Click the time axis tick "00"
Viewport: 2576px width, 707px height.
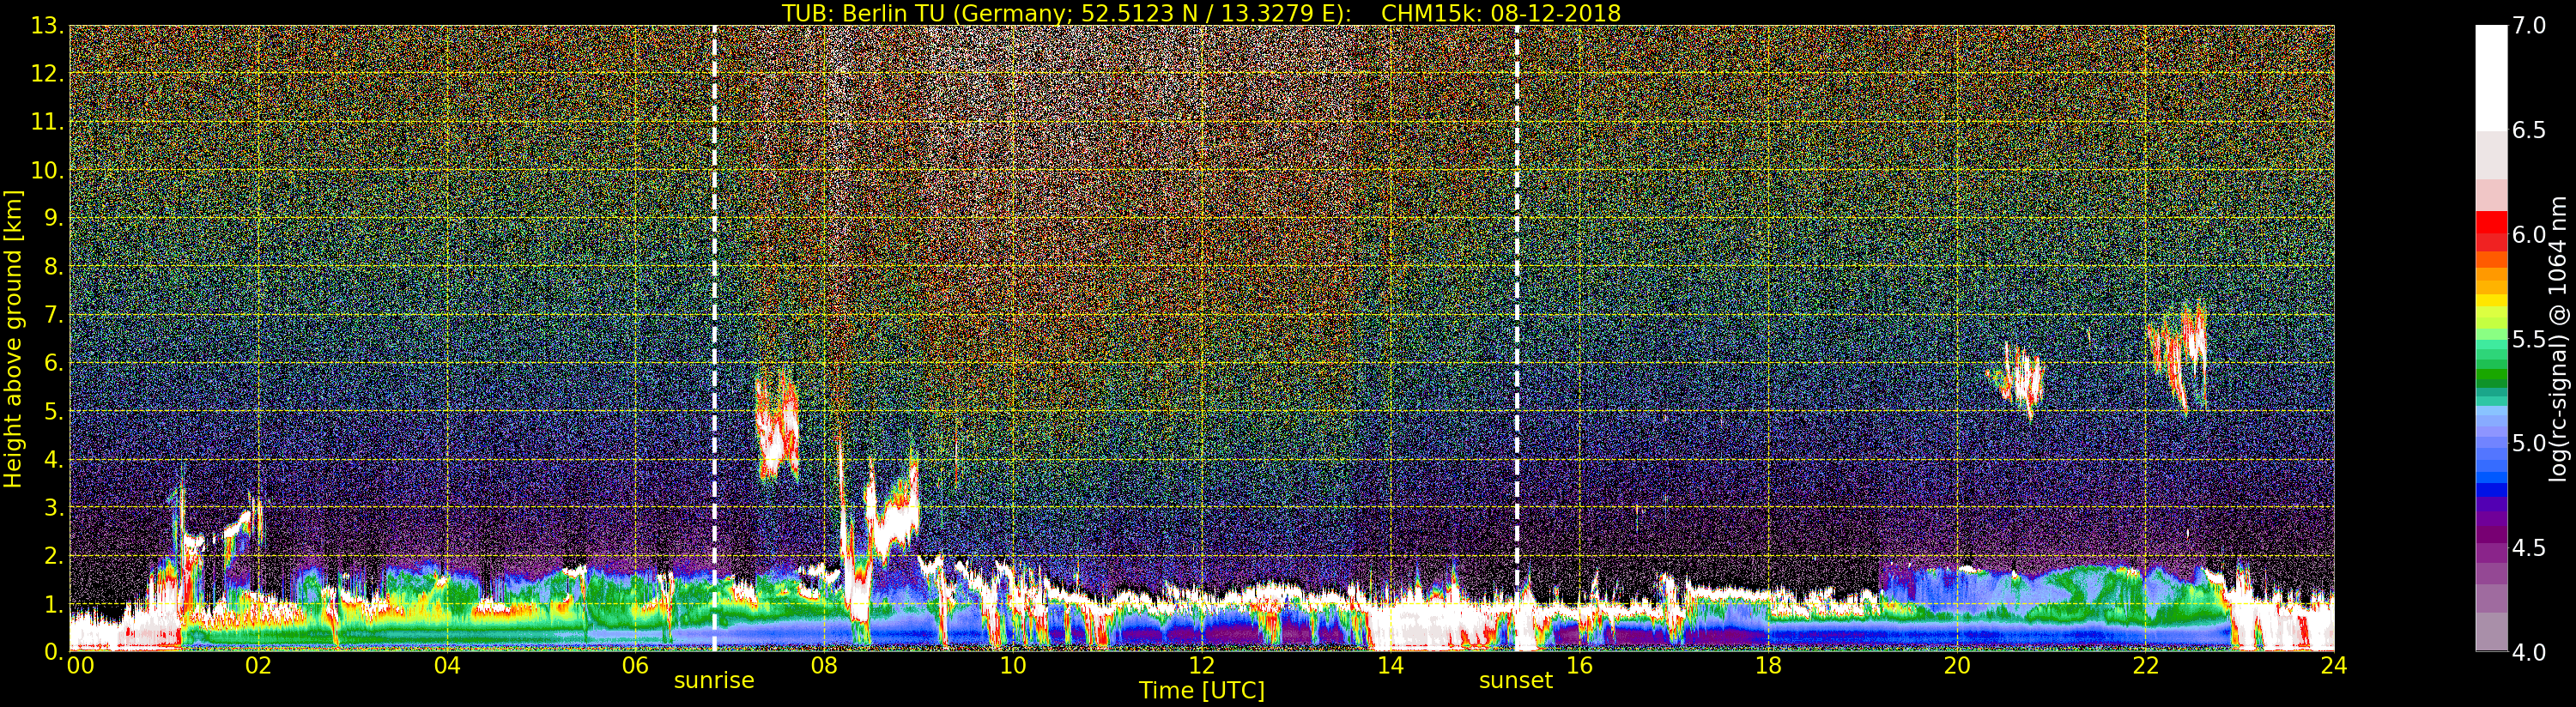coord(80,666)
